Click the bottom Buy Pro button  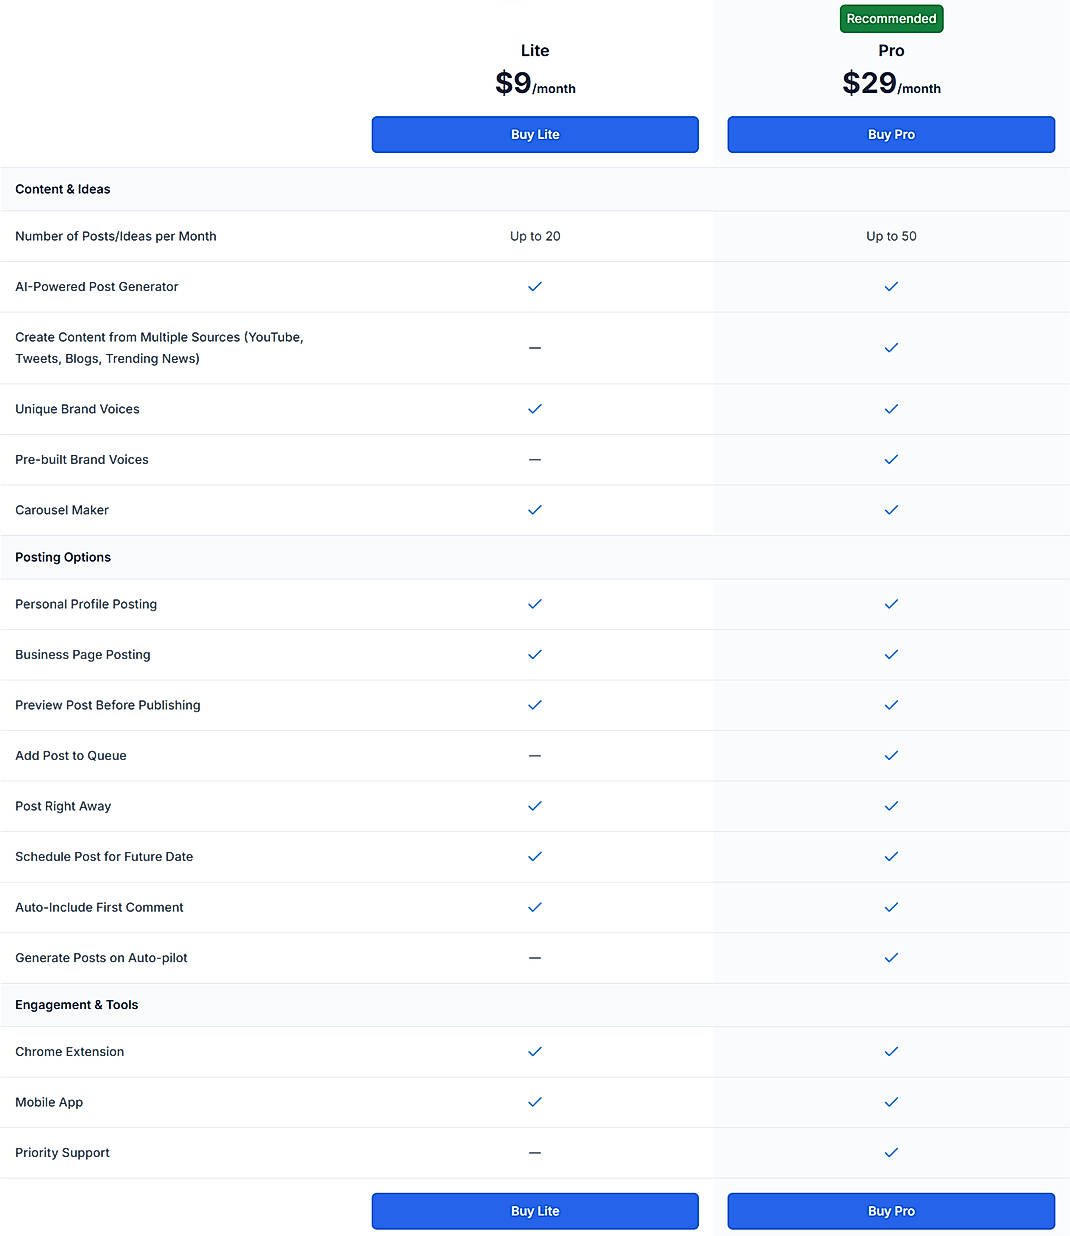point(891,1211)
